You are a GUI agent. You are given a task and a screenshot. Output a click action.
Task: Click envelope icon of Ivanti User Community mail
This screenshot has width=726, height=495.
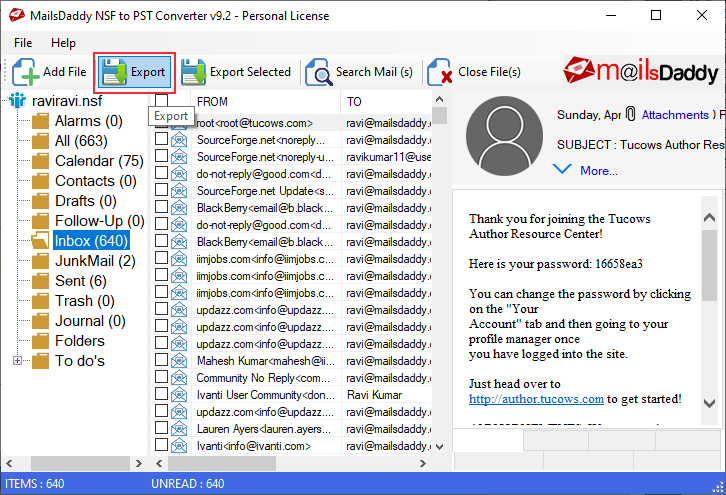pyautogui.click(x=179, y=395)
